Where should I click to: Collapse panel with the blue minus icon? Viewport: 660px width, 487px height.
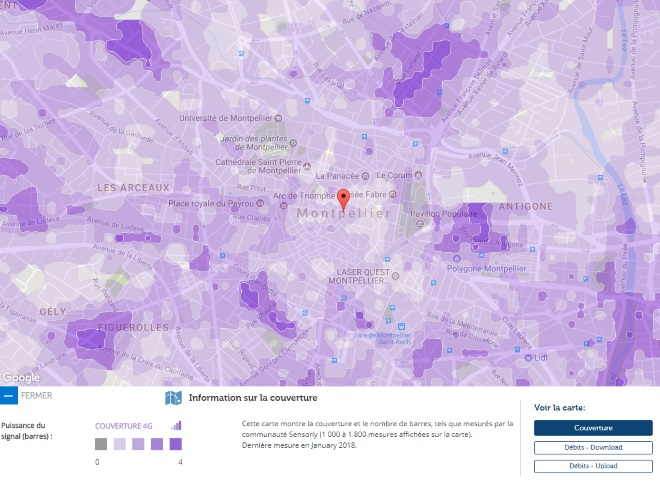point(8,396)
